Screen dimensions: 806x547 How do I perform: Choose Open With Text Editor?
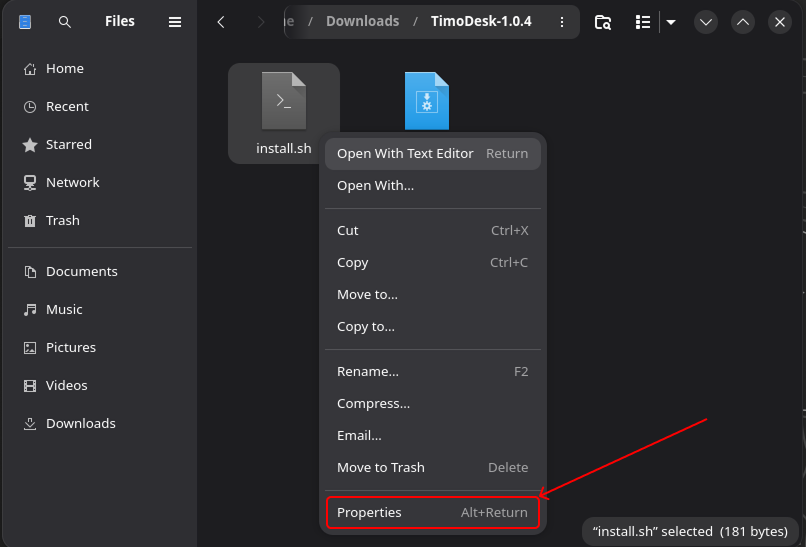click(433, 154)
